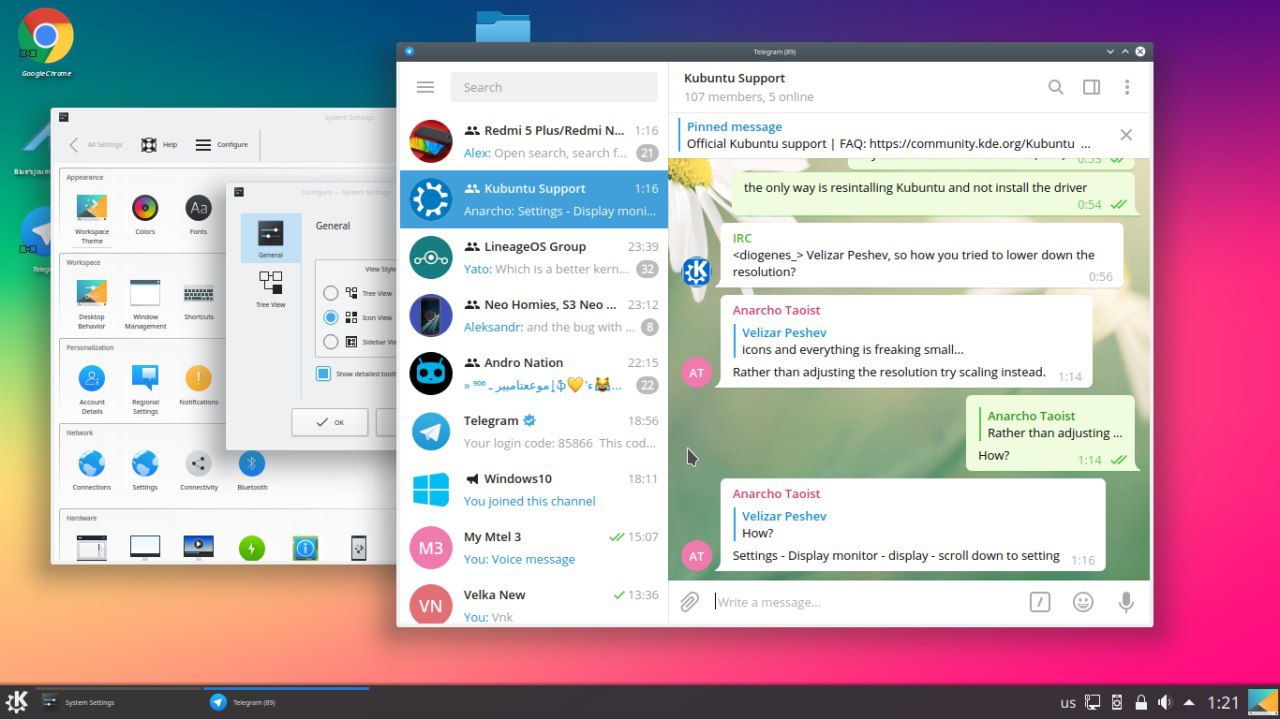
Task: Open keyboard layout 'us' indicator
Action: point(1068,703)
